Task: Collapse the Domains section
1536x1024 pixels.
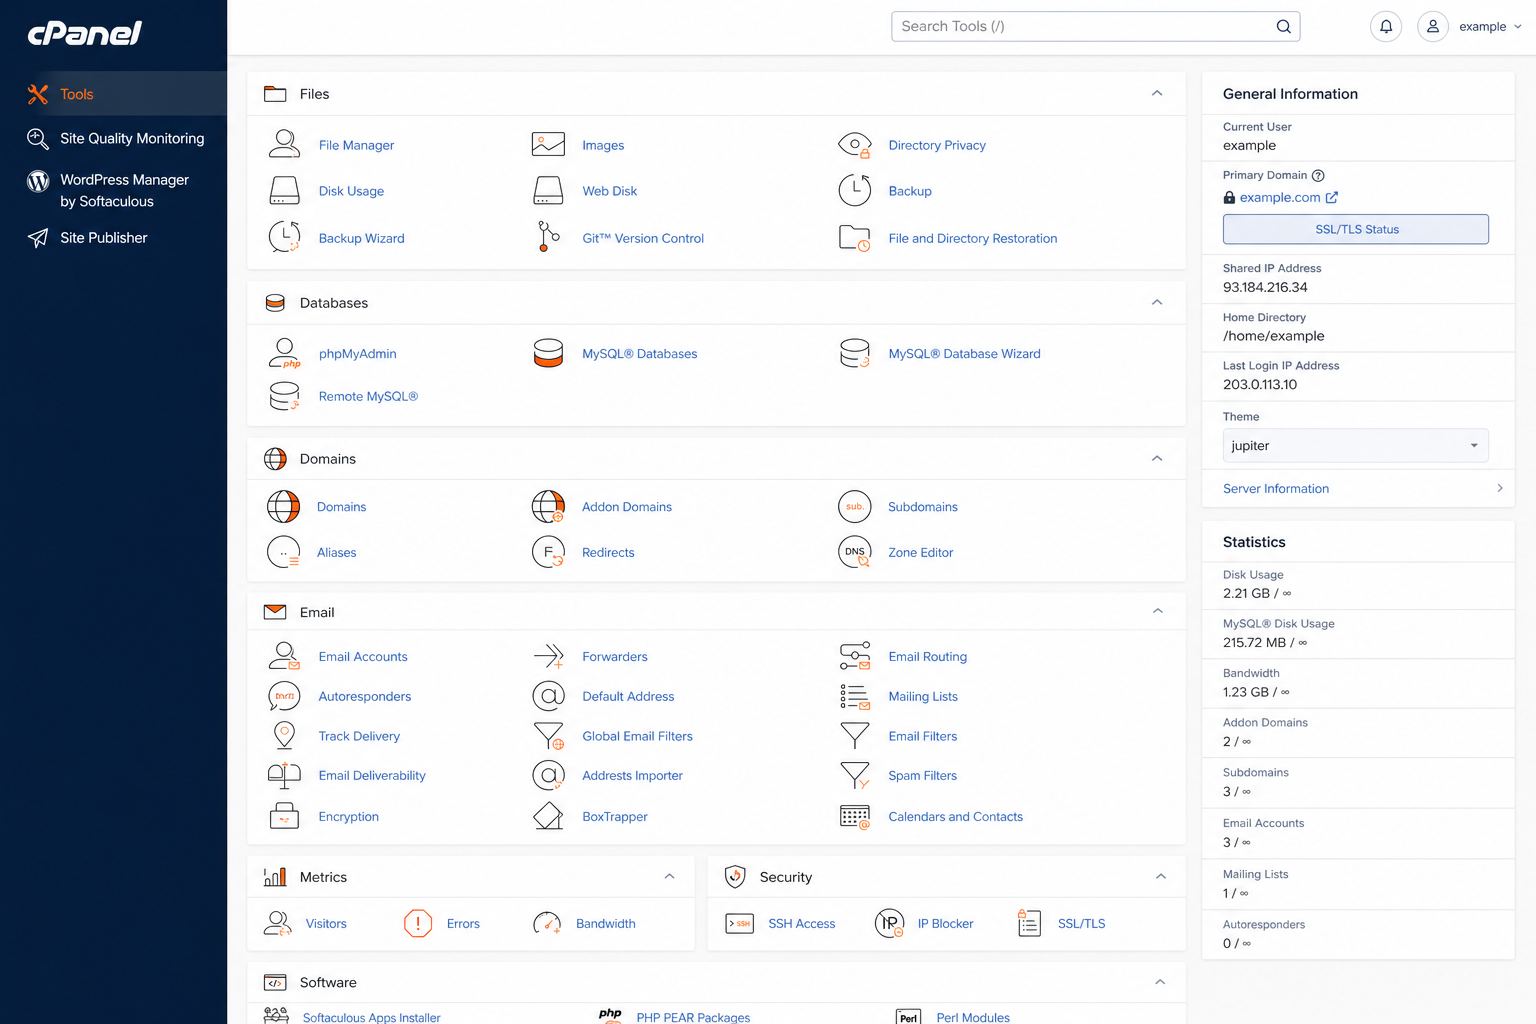Action: (x=1157, y=458)
